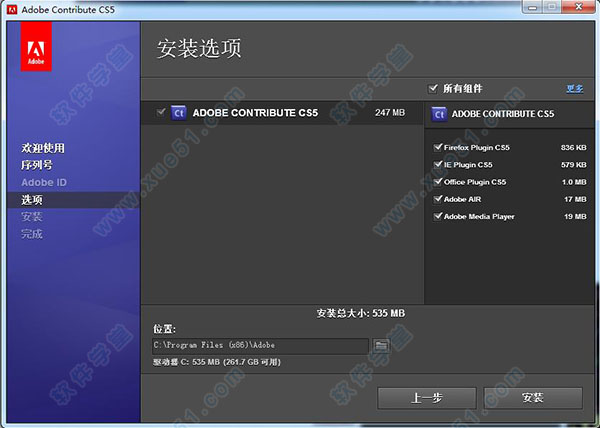Click the 579 KB size value
Viewport: 600px width, 428px height.
tap(574, 165)
